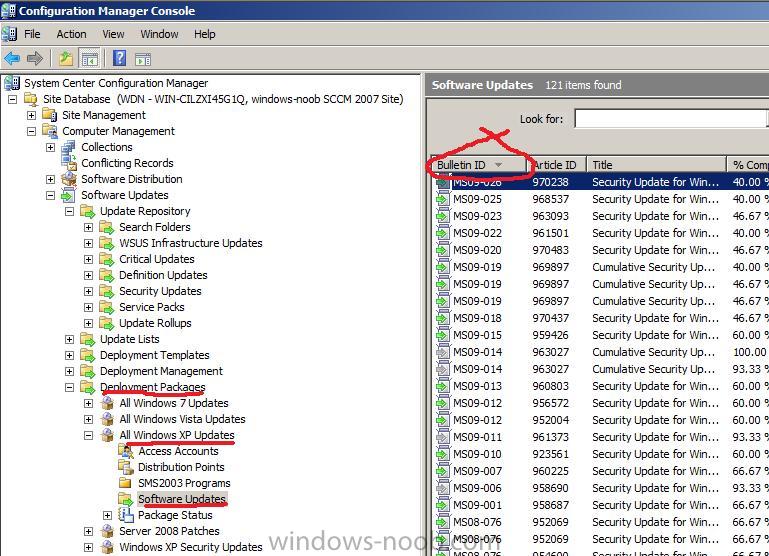The width and height of the screenshot is (769, 556).
Task: Toggle the Show/Hide action pane icon
Action: point(143,59)
